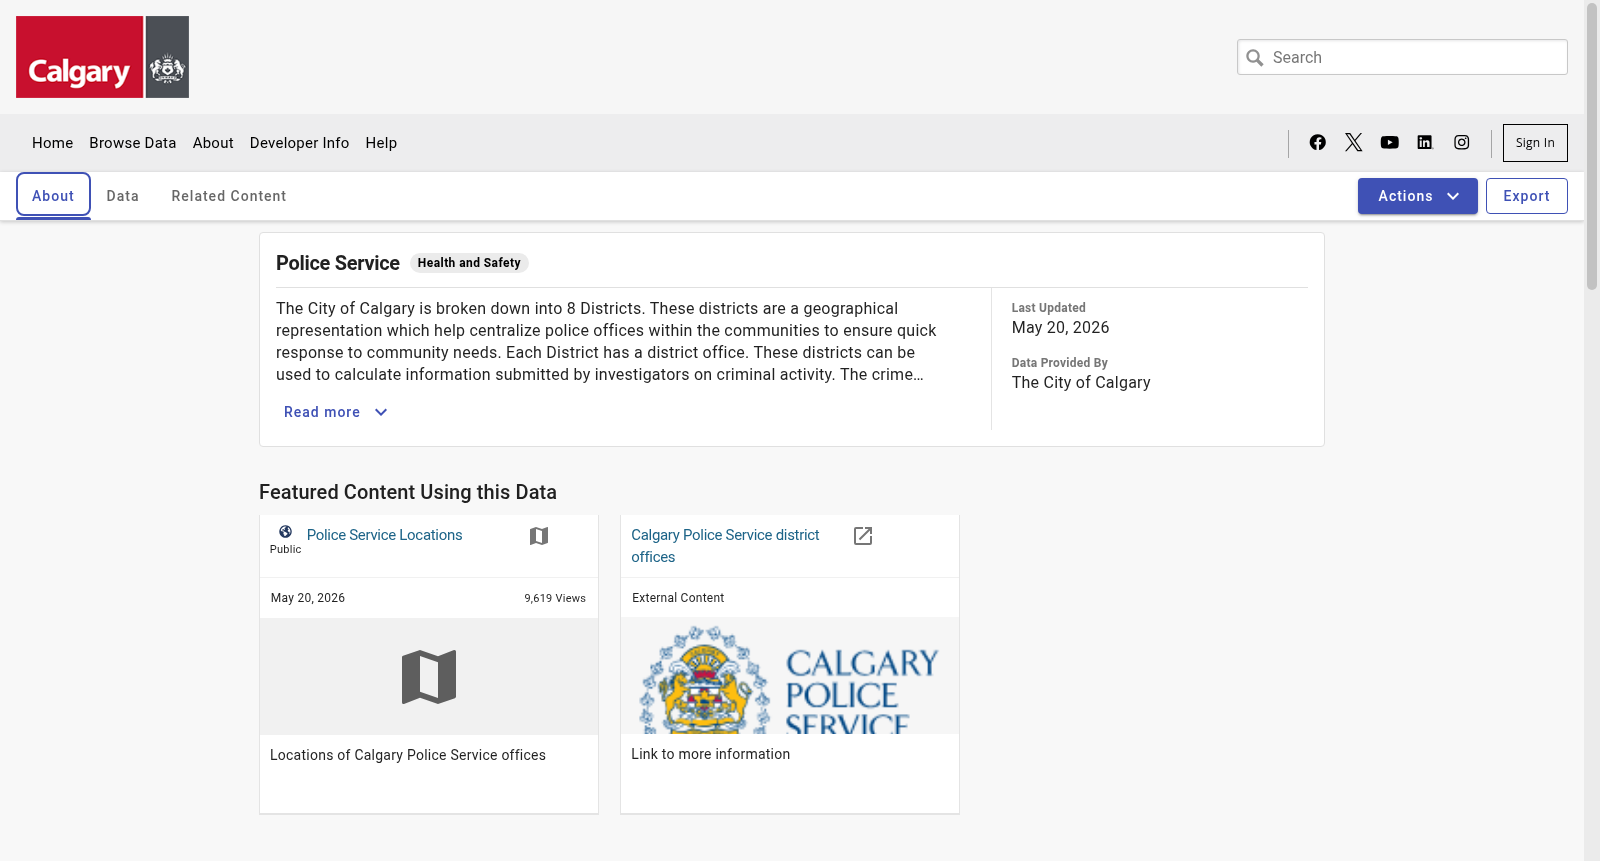Switch to the Related Content tab
The width and height of the screenshot is (1600, 861).
click(x=229, y=196)
